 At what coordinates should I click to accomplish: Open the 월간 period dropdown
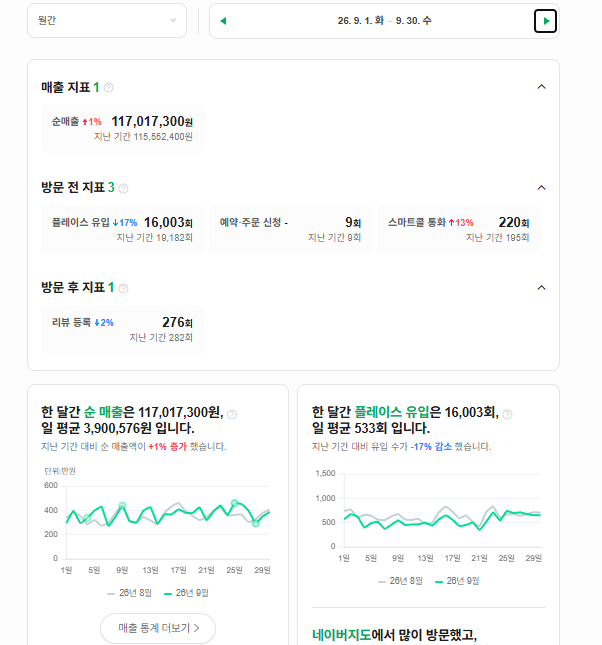point(107,21)
